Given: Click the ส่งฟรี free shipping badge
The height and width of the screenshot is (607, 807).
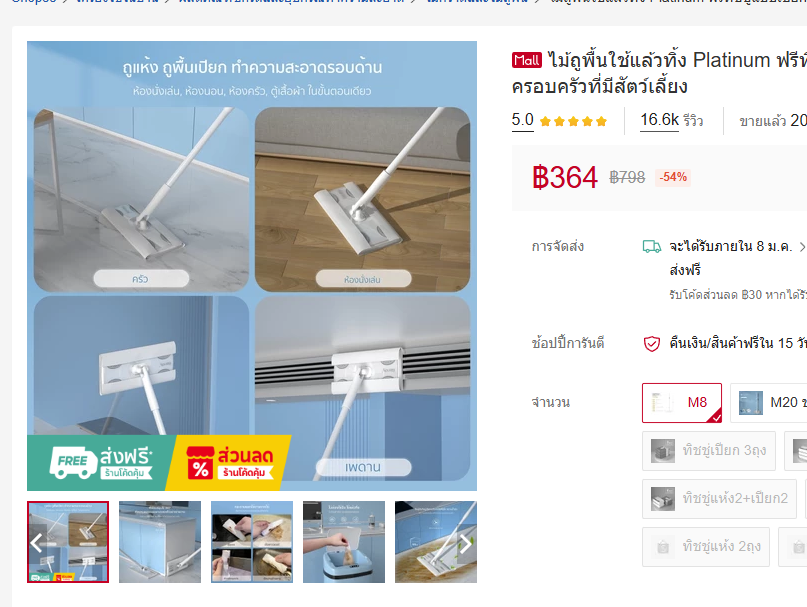Looking at the screenshot, I should pyautogui.click(x=100, y=462).
